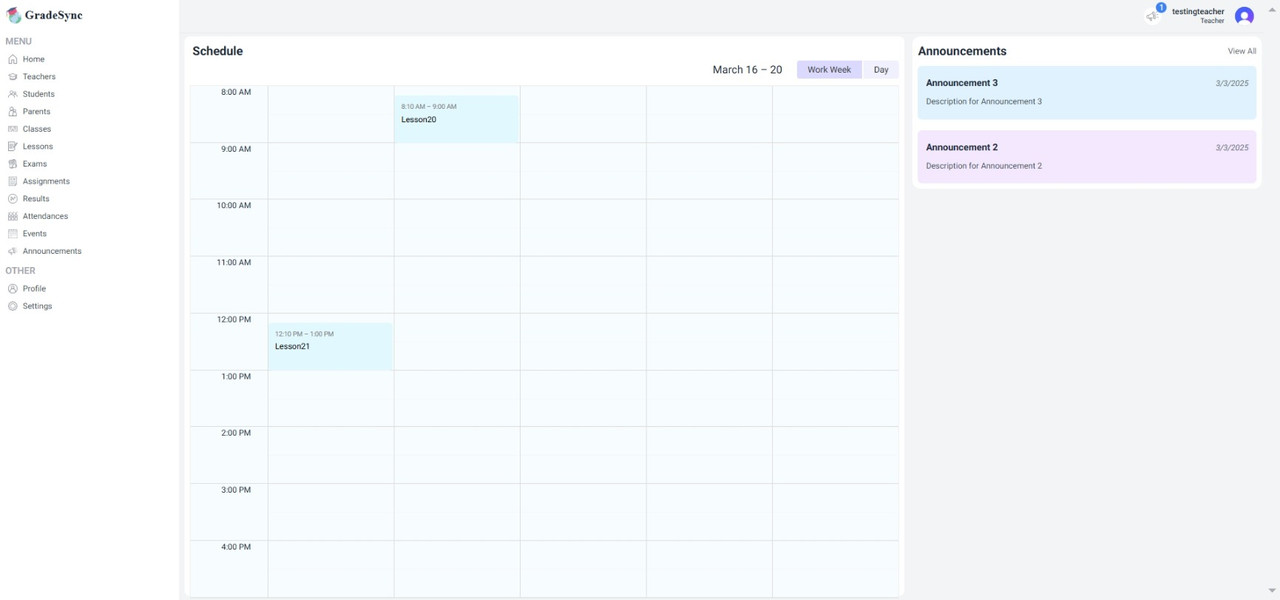Click the Lessons sidebar icon

[x=13, y=147]
